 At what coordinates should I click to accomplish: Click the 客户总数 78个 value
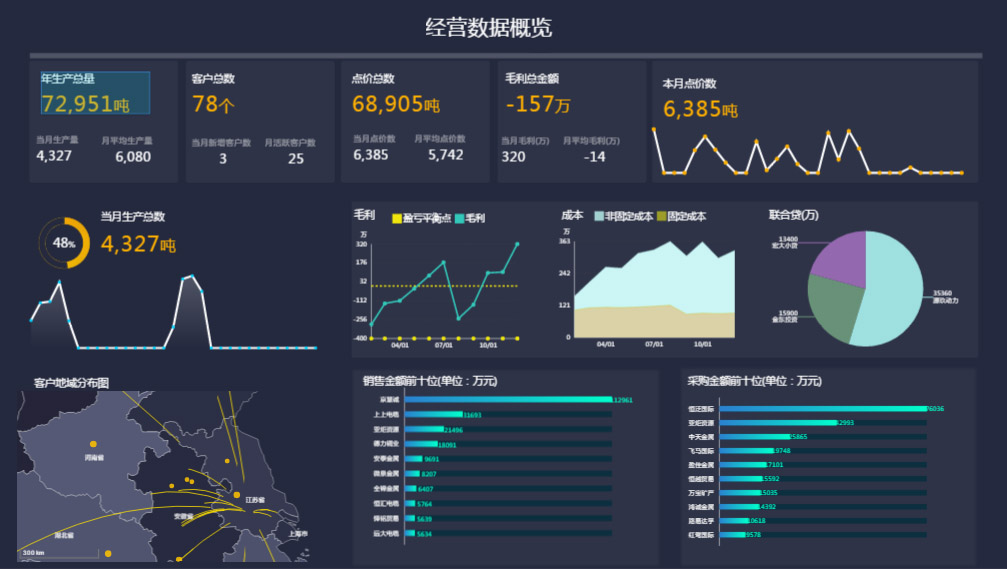coord(213,104)
